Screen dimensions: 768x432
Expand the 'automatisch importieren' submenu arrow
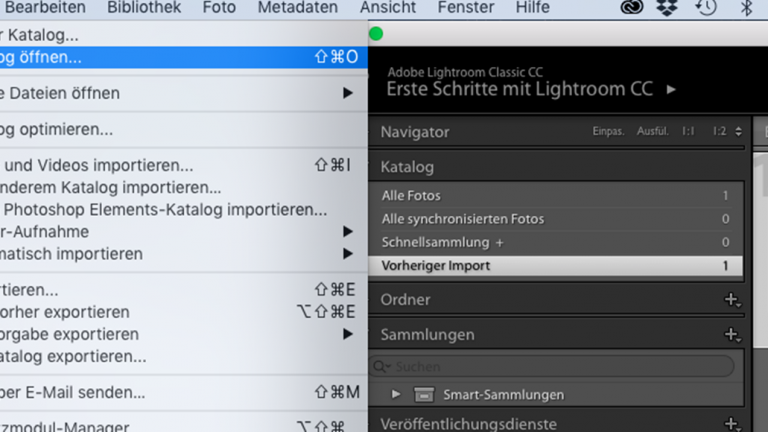point(348,254)
